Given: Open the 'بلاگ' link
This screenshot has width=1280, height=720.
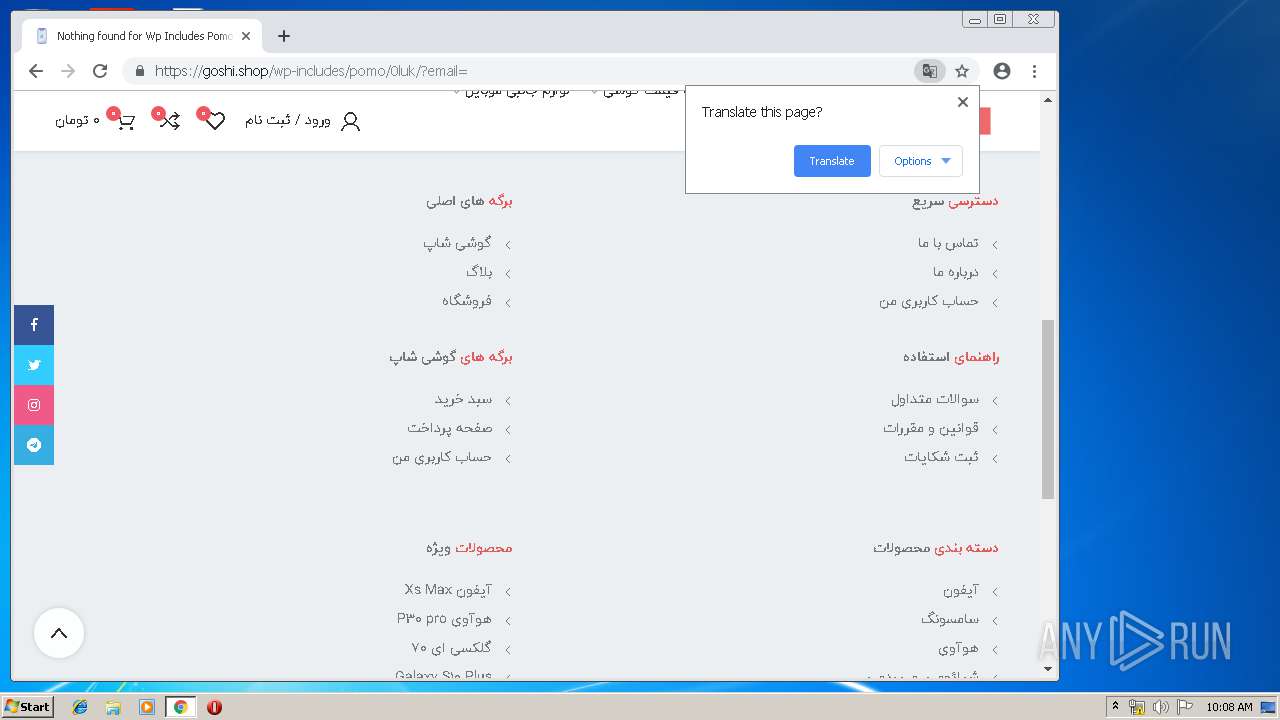Looking at the screenshot, I should coord(479,272).
